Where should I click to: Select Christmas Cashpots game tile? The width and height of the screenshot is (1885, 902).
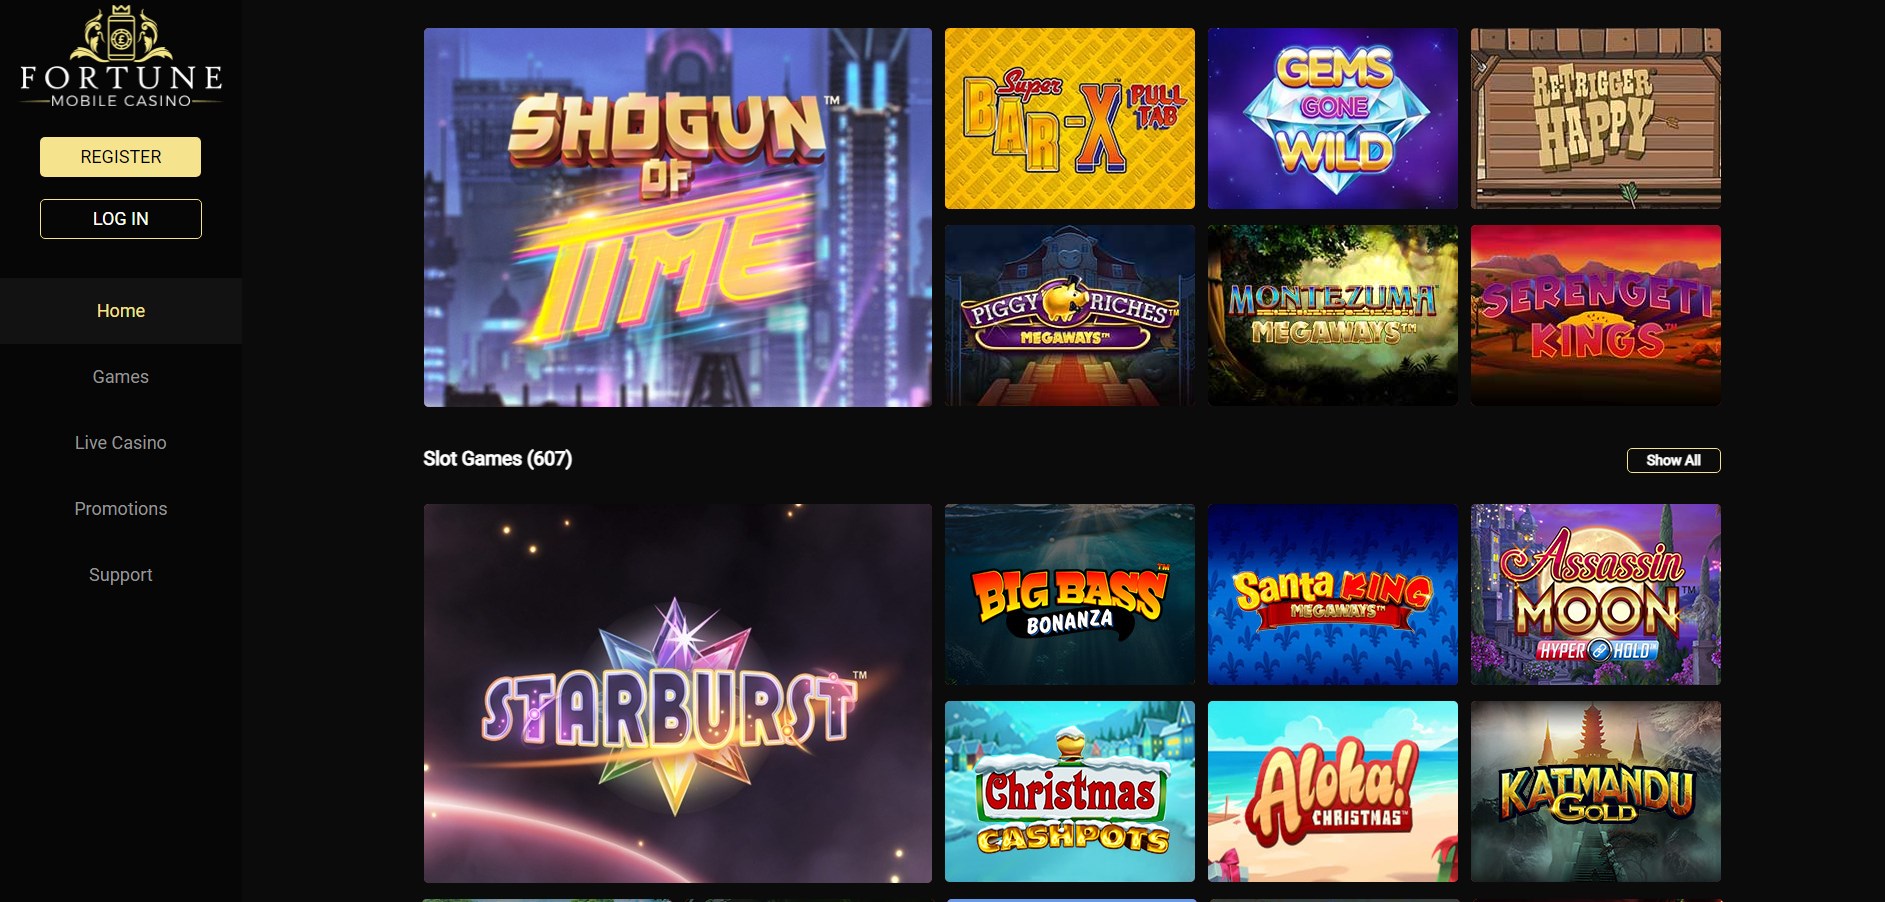point(1069,791)
